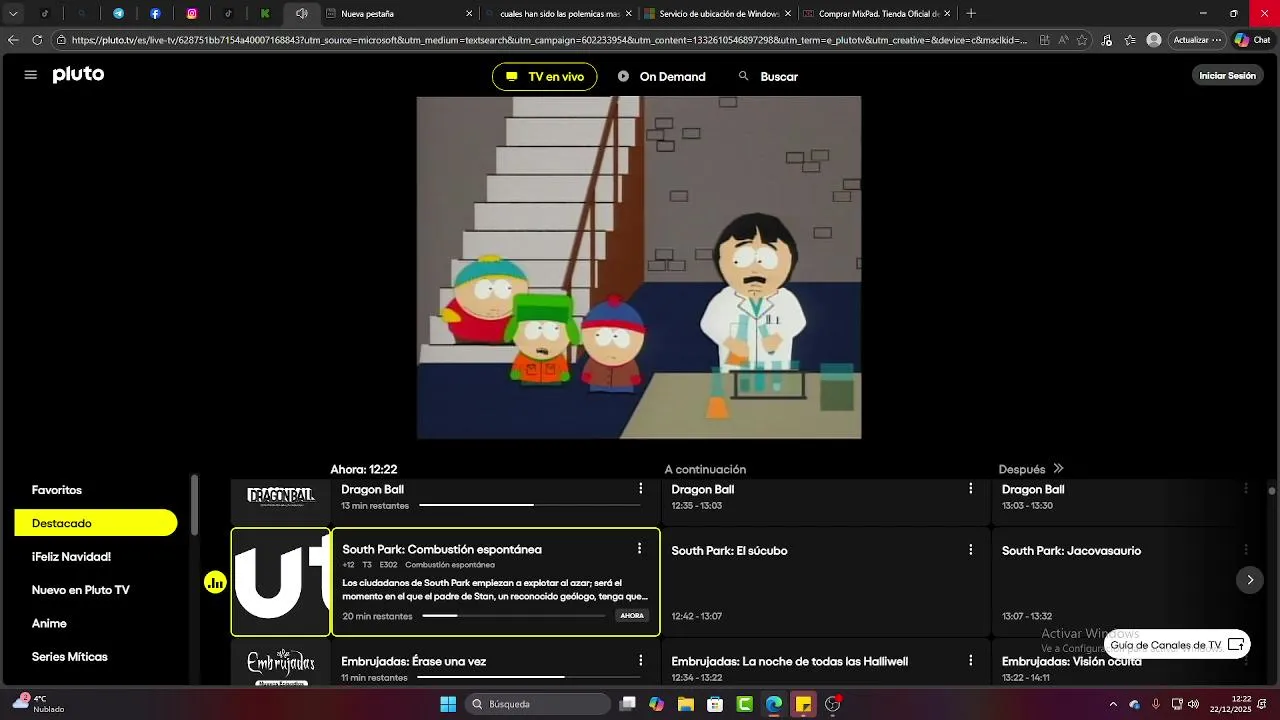Open options for Embrujadas: Érase una vez
Screen dimensions: 1280x720
point(640,661)
